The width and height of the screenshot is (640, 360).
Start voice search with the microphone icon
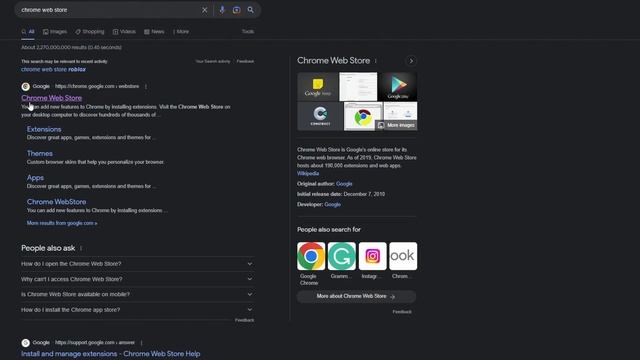[x=222, y=10]
